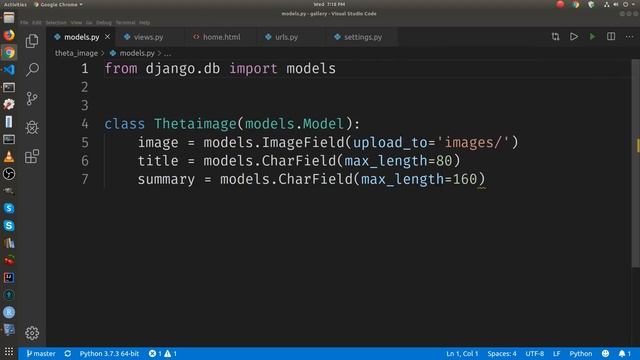Open the clock calendar in top bar
This screenshot has height=360, width=640.
point(329,4)
